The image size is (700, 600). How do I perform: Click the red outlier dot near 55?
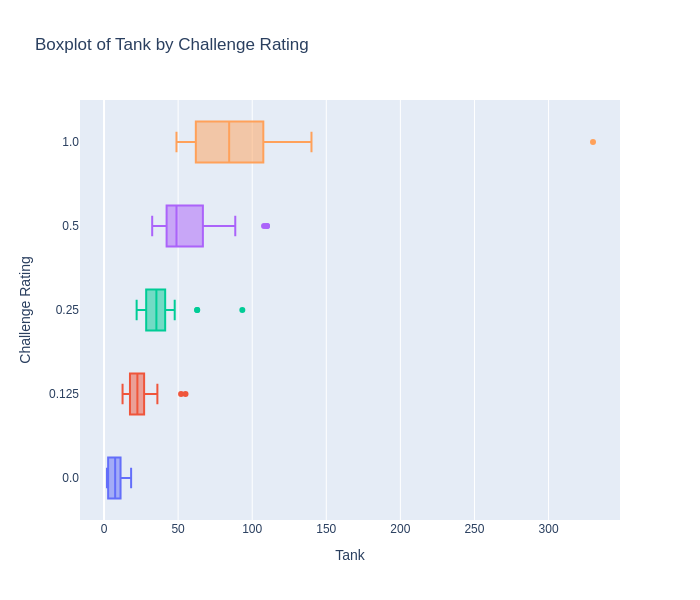pyautogui.click(x=185, y=394)
